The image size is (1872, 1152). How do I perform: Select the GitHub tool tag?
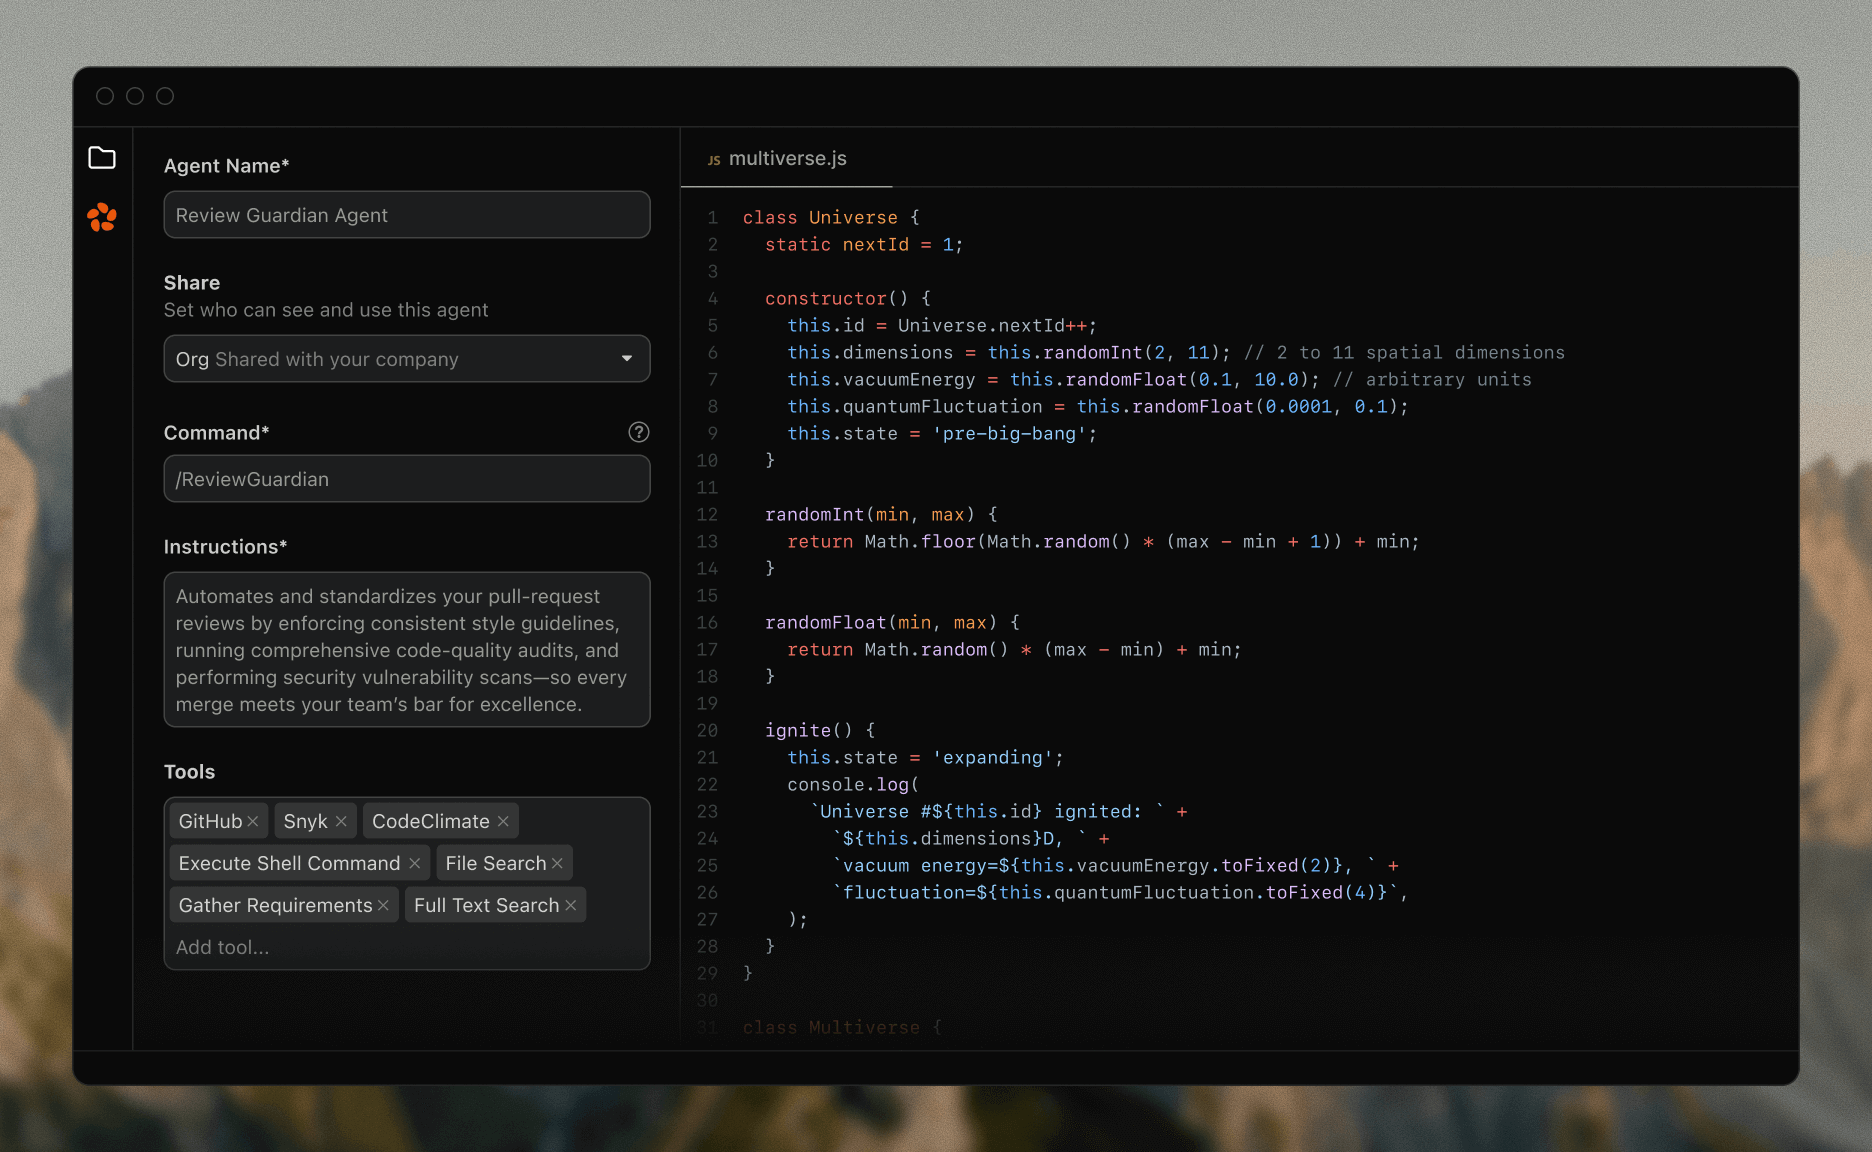pyautogui.click(x=210, y=820)
